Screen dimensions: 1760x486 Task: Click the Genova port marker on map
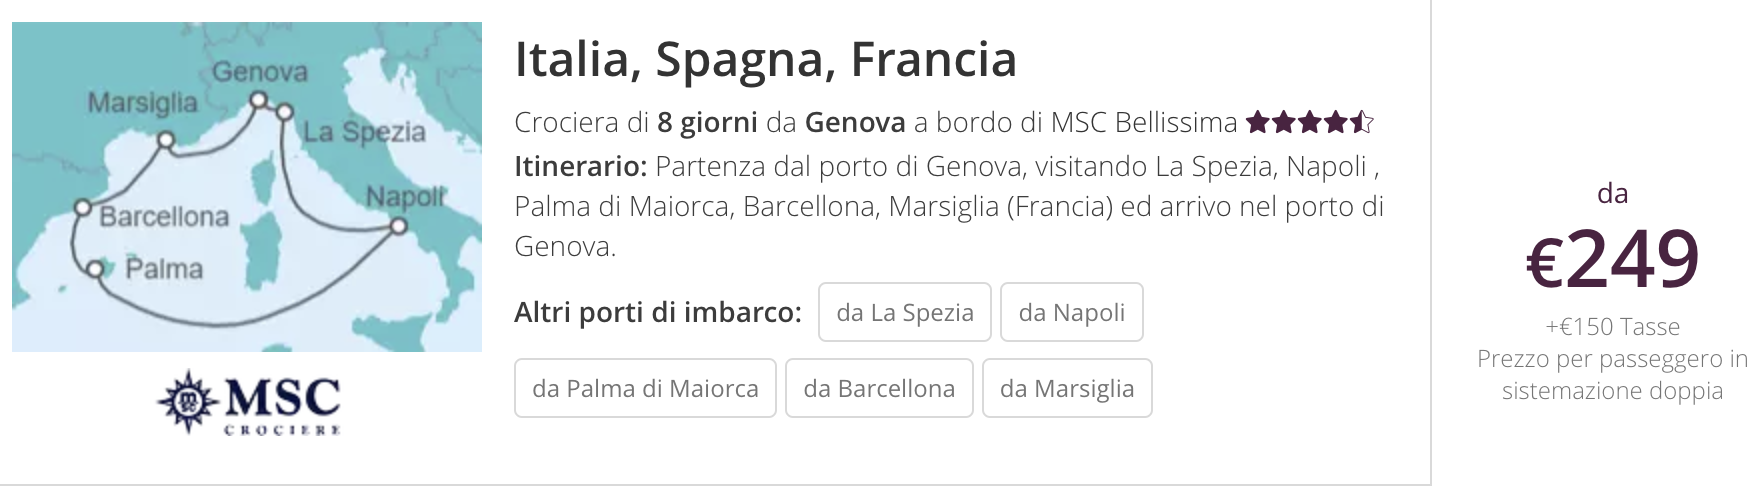258,99
